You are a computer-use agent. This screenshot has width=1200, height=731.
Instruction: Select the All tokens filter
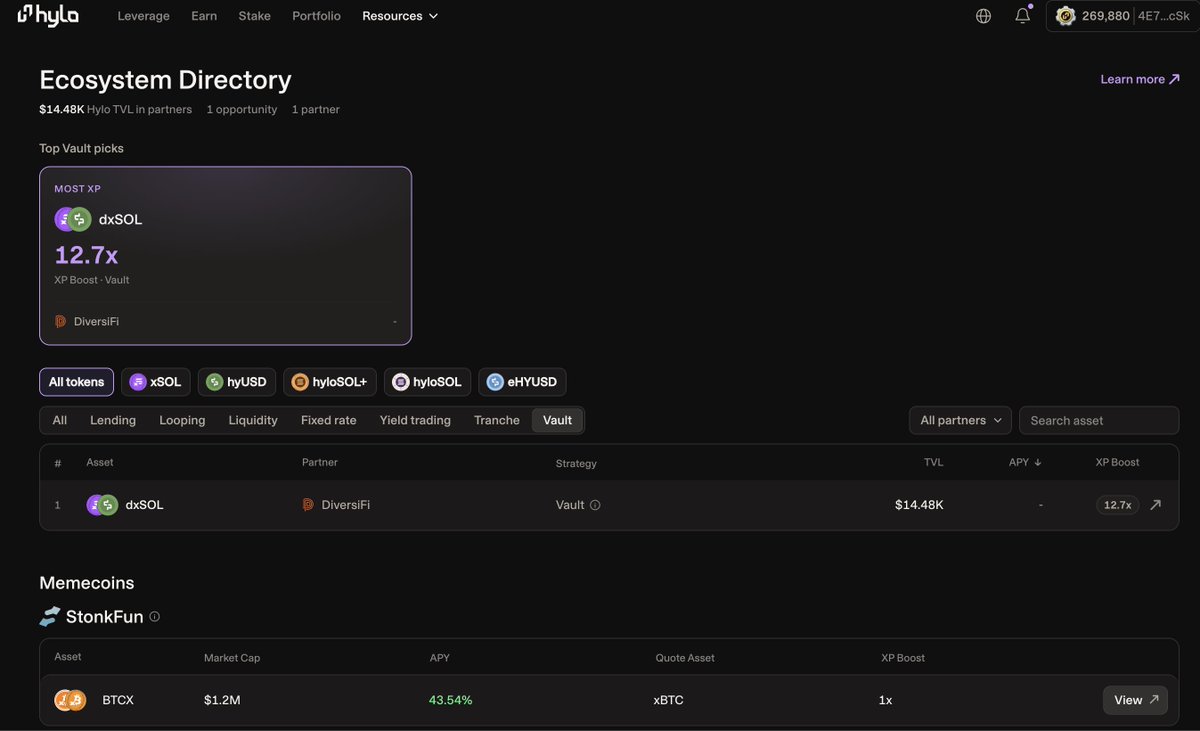[x=76, y=382]
